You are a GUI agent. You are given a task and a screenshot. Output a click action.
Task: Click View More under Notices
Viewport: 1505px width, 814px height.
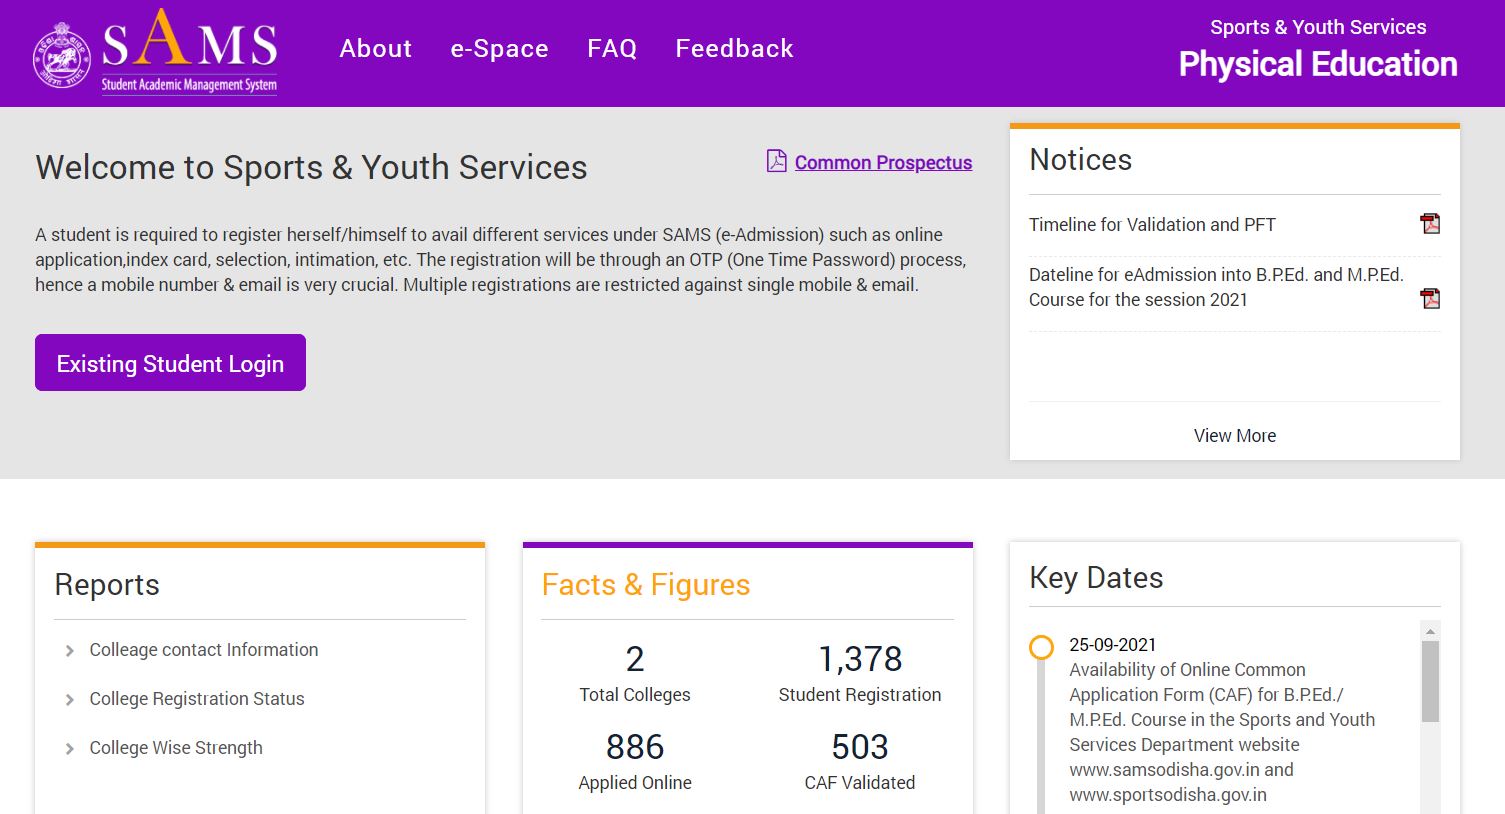tap(1235, 435)
